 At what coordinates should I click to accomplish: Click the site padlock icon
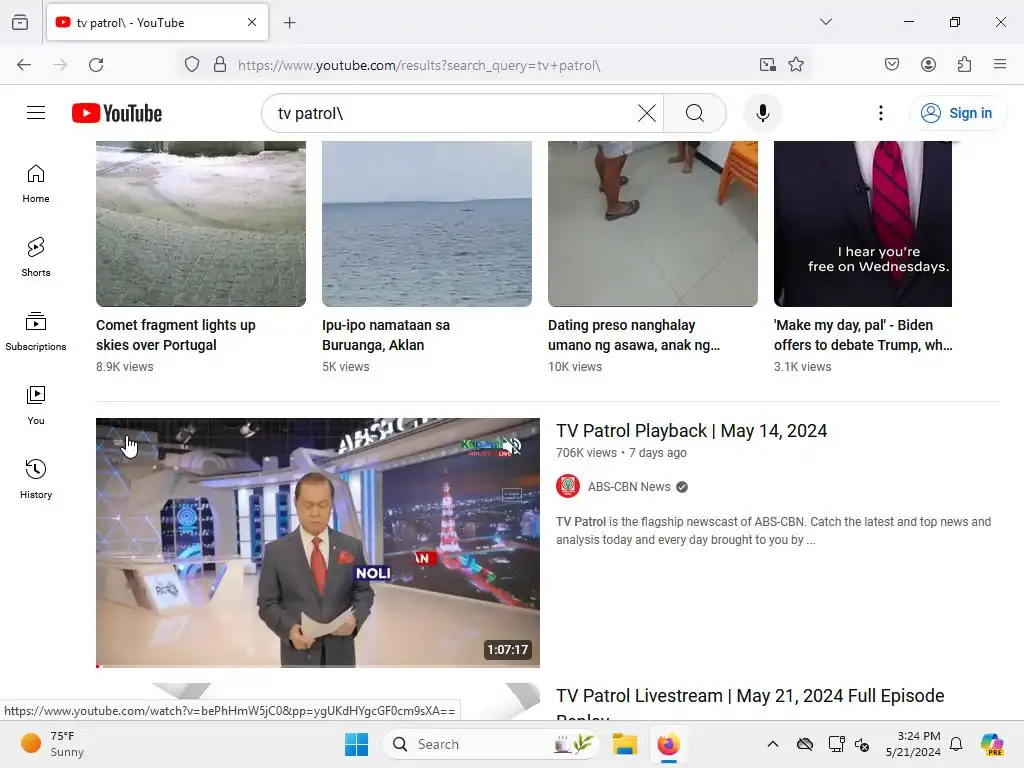pyautogui.click(x=220, y=65)
